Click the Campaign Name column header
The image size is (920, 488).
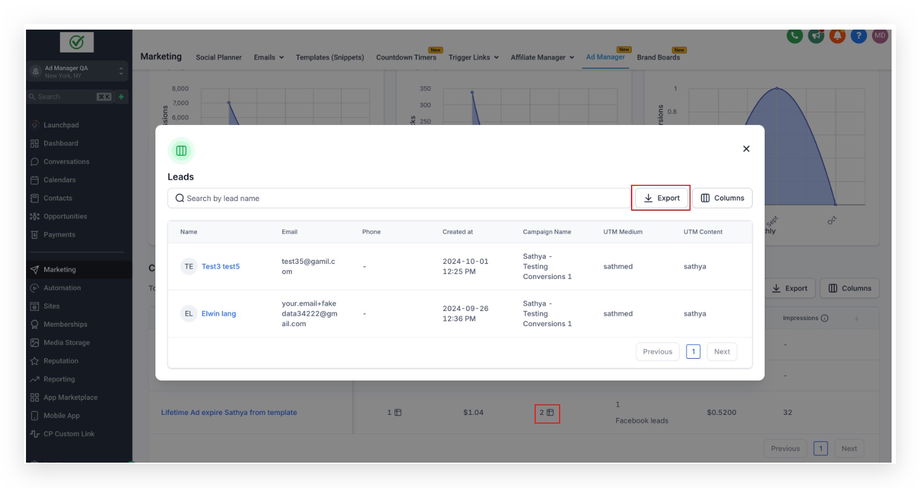point(547,232)
